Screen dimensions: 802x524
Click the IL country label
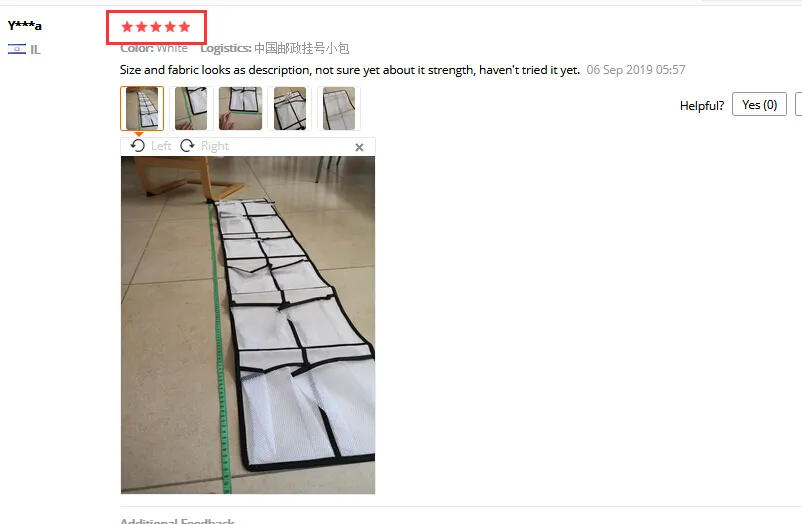35,50
